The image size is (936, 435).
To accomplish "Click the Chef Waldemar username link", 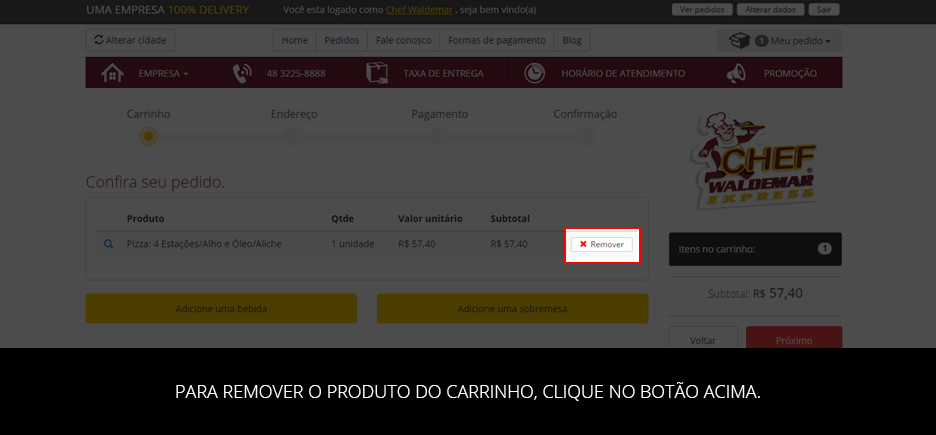I will [x=419, y=10].
